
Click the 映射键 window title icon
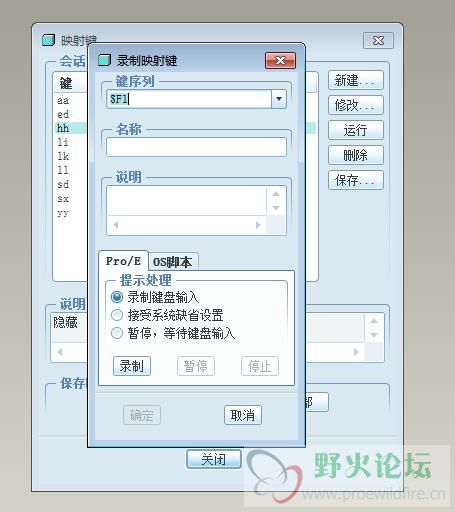(48, 40)
